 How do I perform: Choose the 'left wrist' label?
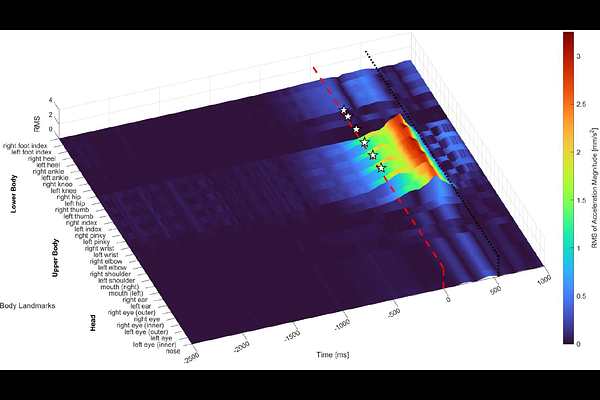106,255
